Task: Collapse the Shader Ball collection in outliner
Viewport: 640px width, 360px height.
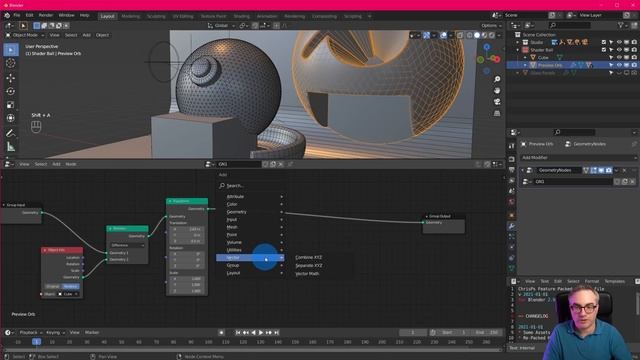Action: [x=518, y=50]
